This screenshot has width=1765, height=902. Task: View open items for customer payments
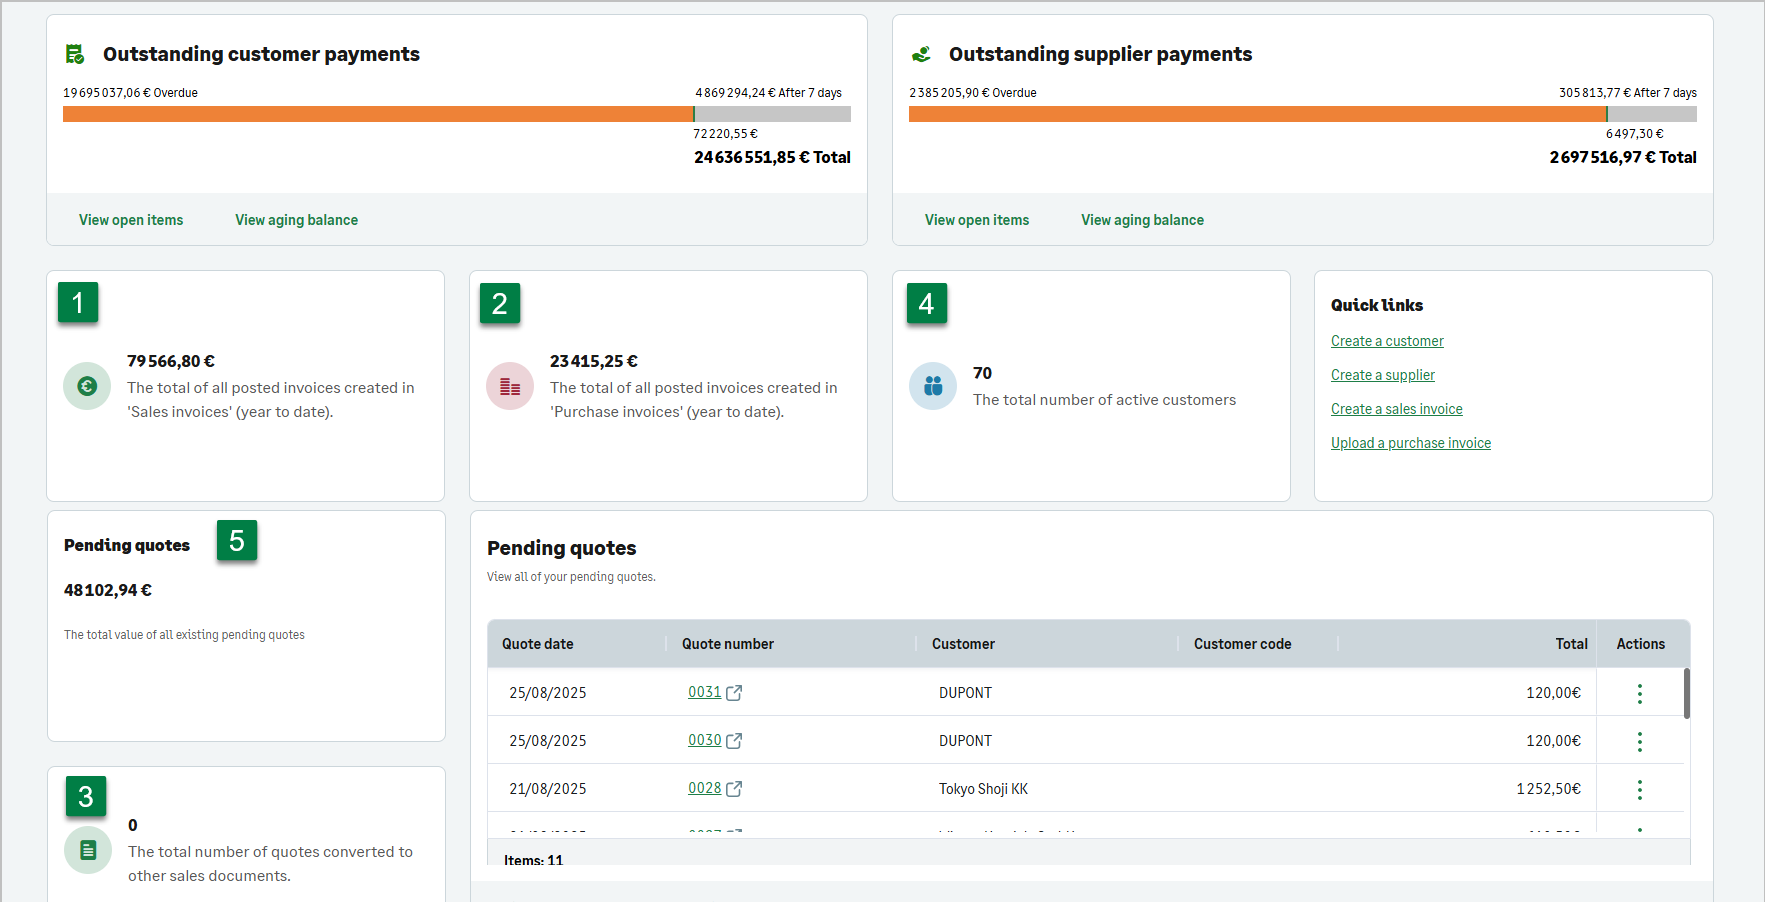coord(131,220)
